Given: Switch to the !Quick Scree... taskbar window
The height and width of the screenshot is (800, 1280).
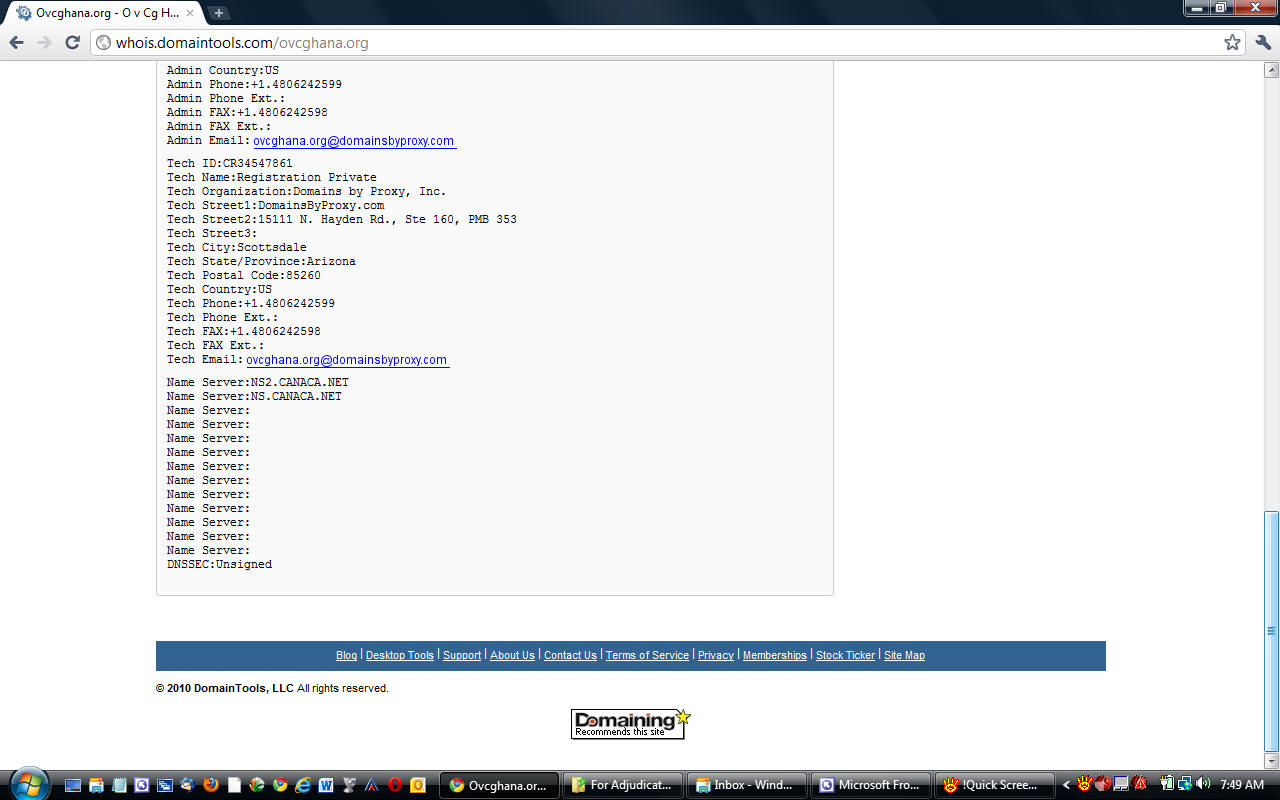Looking at the screenshot, I should click(994, 785).
